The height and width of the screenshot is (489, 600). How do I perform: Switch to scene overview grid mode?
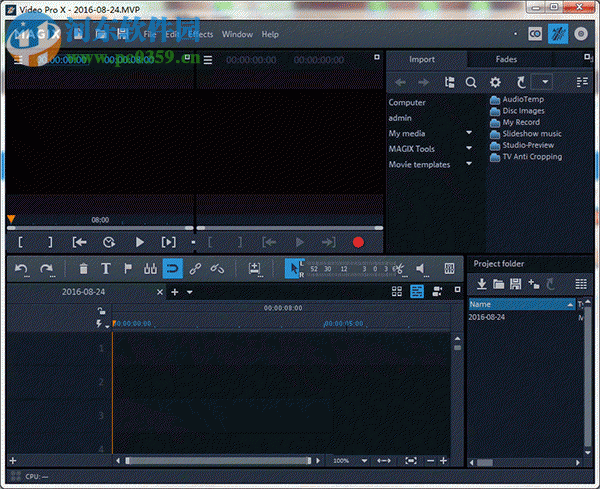(x=397, y=292)
